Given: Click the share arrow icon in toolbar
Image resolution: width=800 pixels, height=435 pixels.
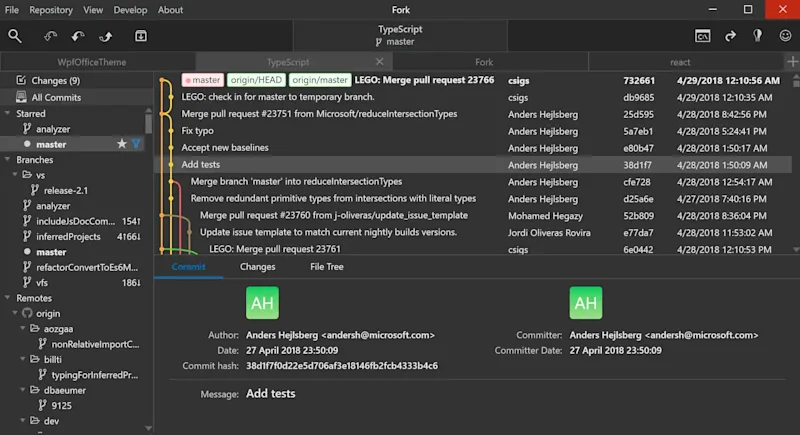Looking at the screenshot, I should tap(731, 36).
